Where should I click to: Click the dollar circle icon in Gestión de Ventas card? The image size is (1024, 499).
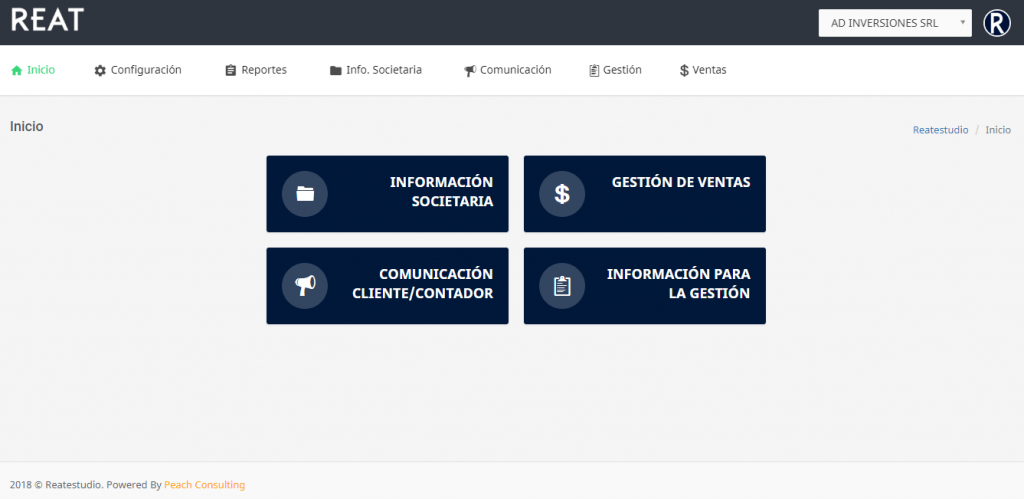click(x=562, y=194)
